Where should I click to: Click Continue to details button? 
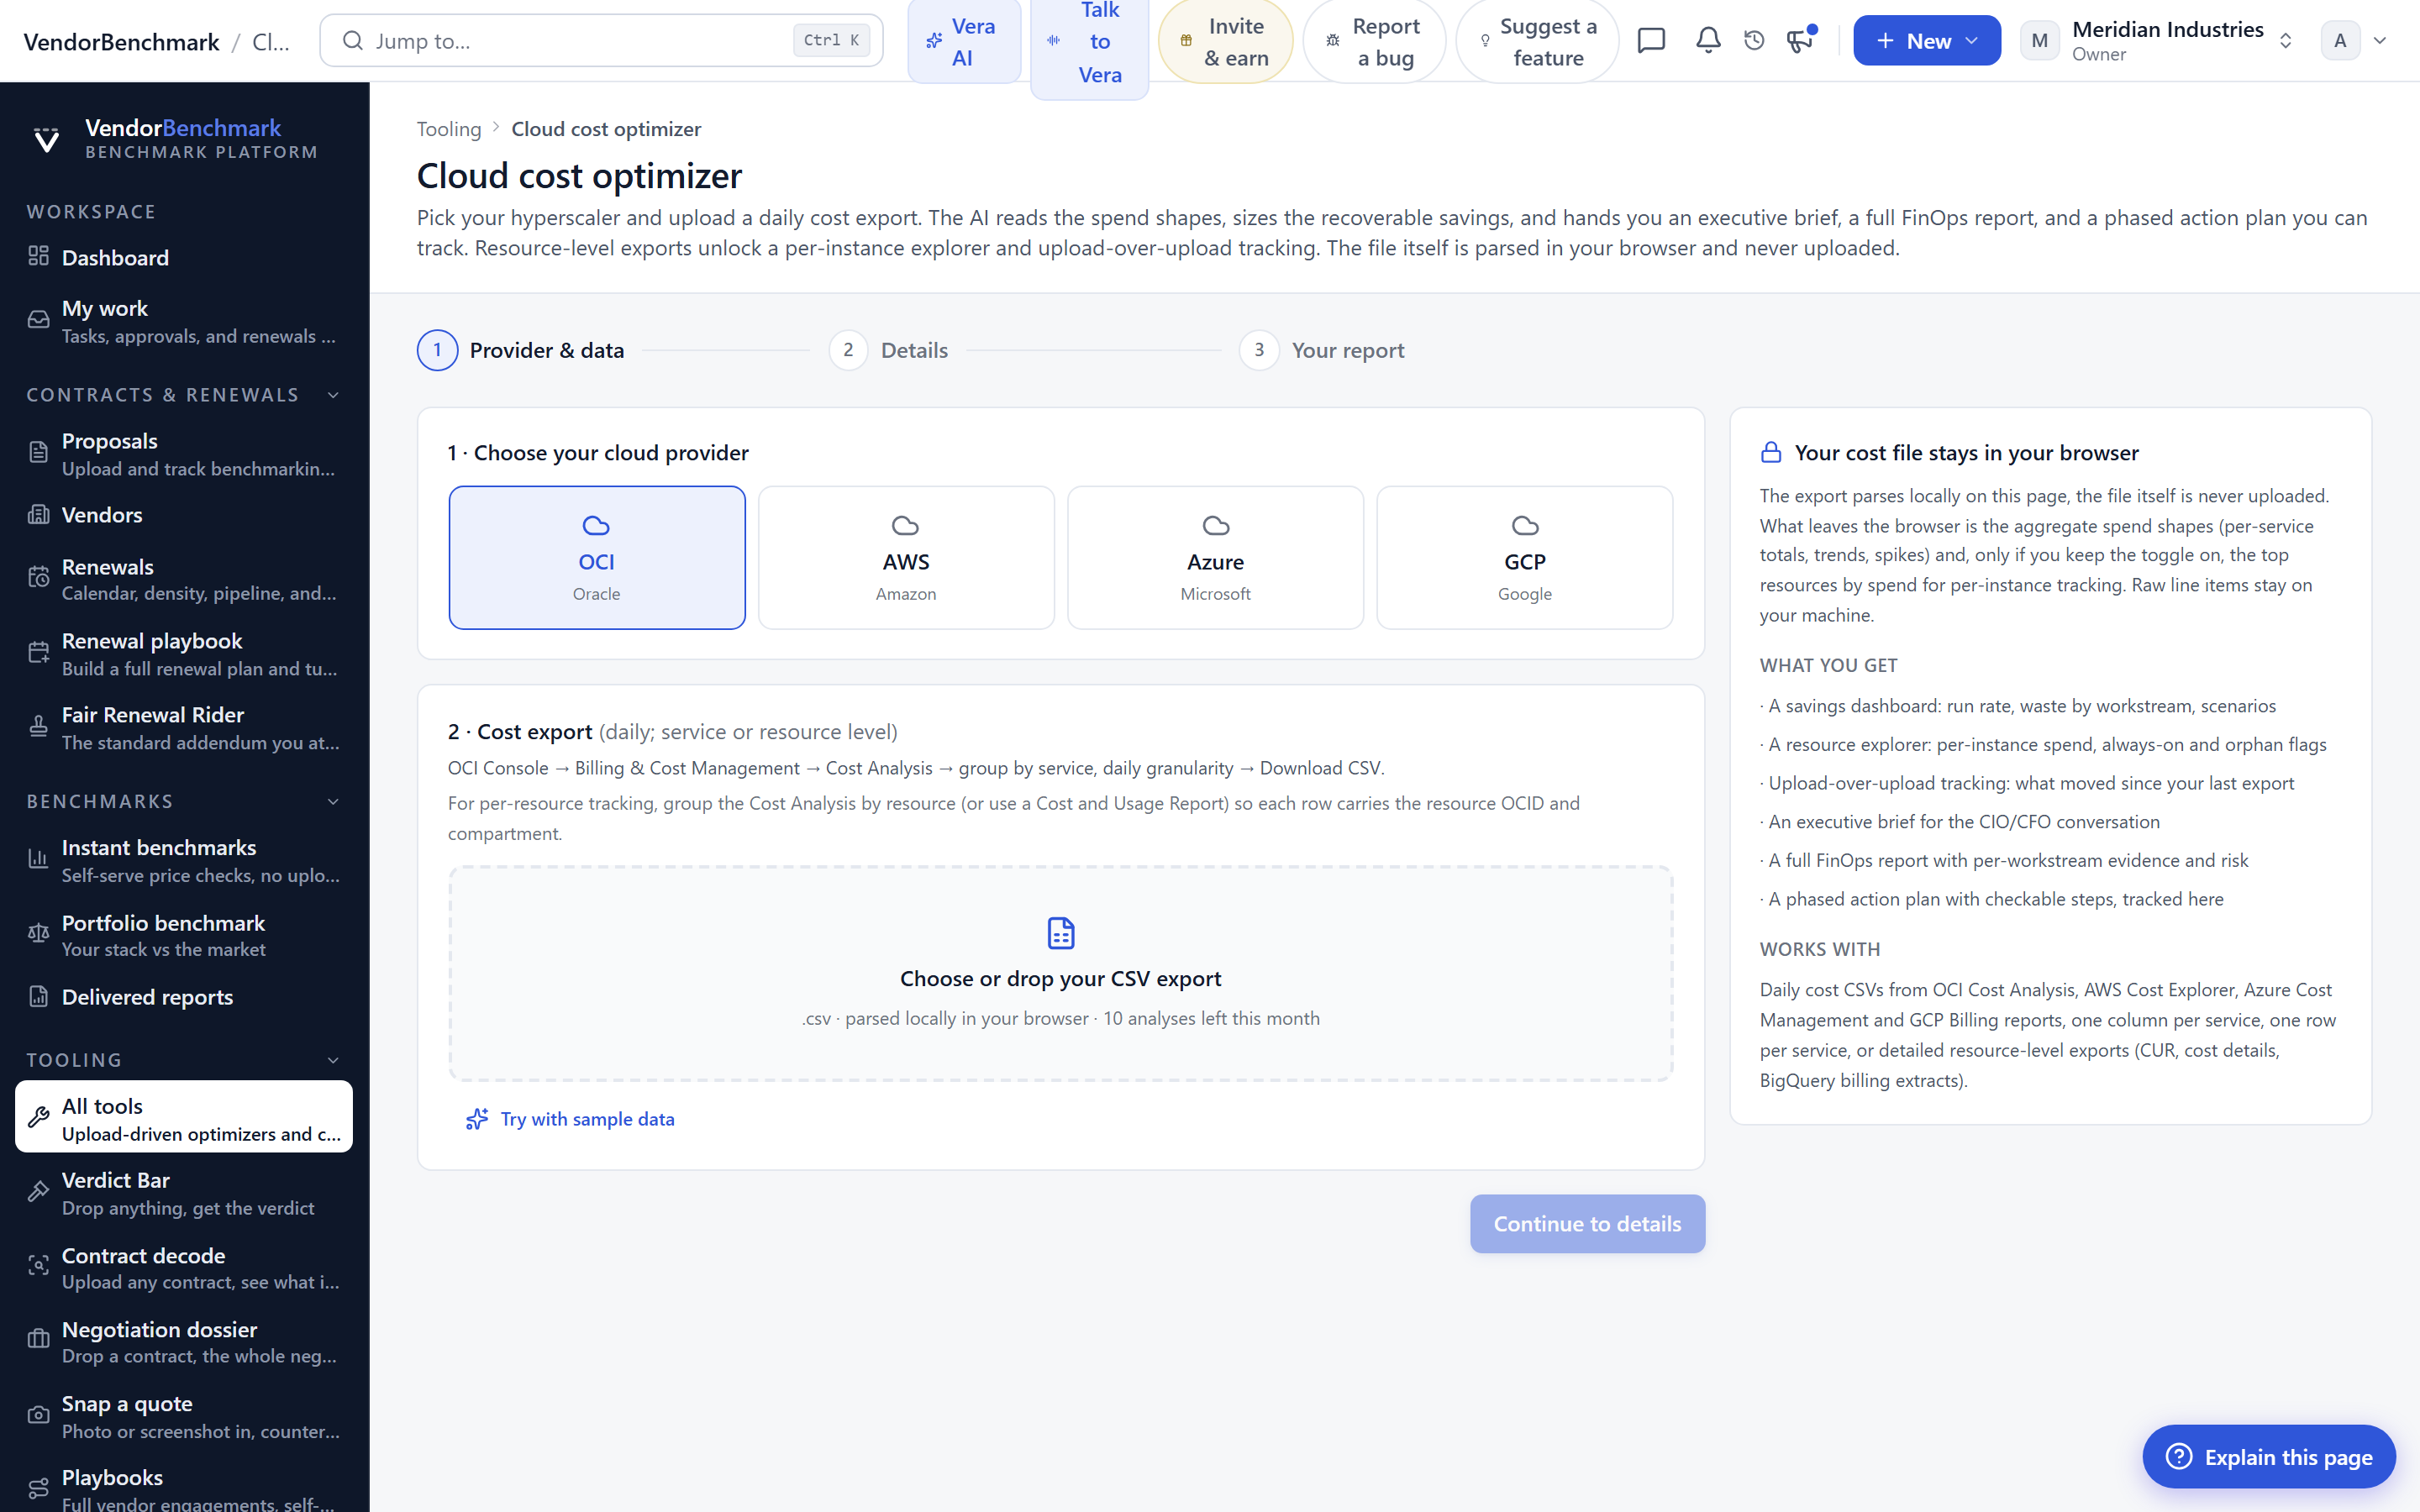pos(1587,1223)
